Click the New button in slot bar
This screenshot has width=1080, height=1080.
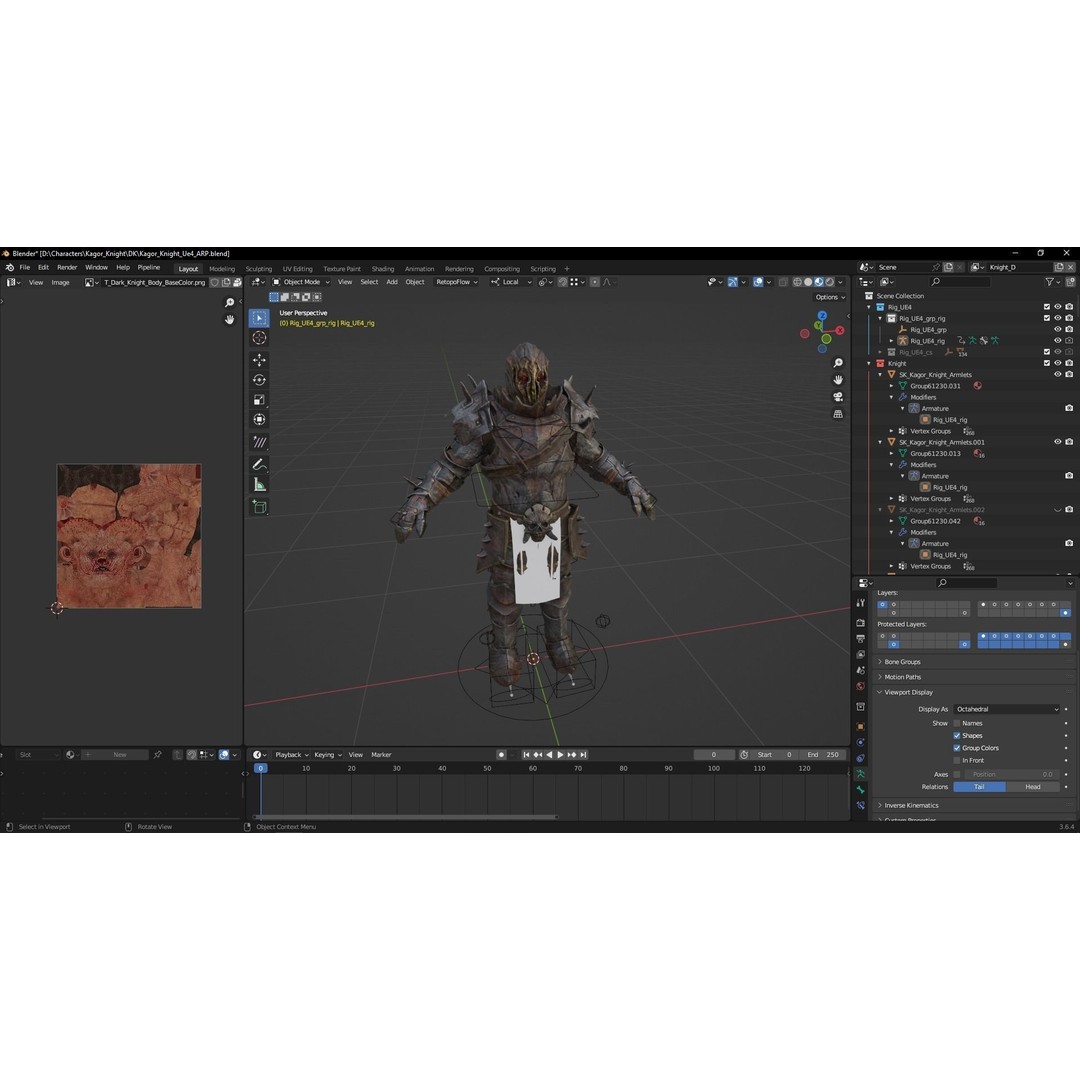[114, 755]
